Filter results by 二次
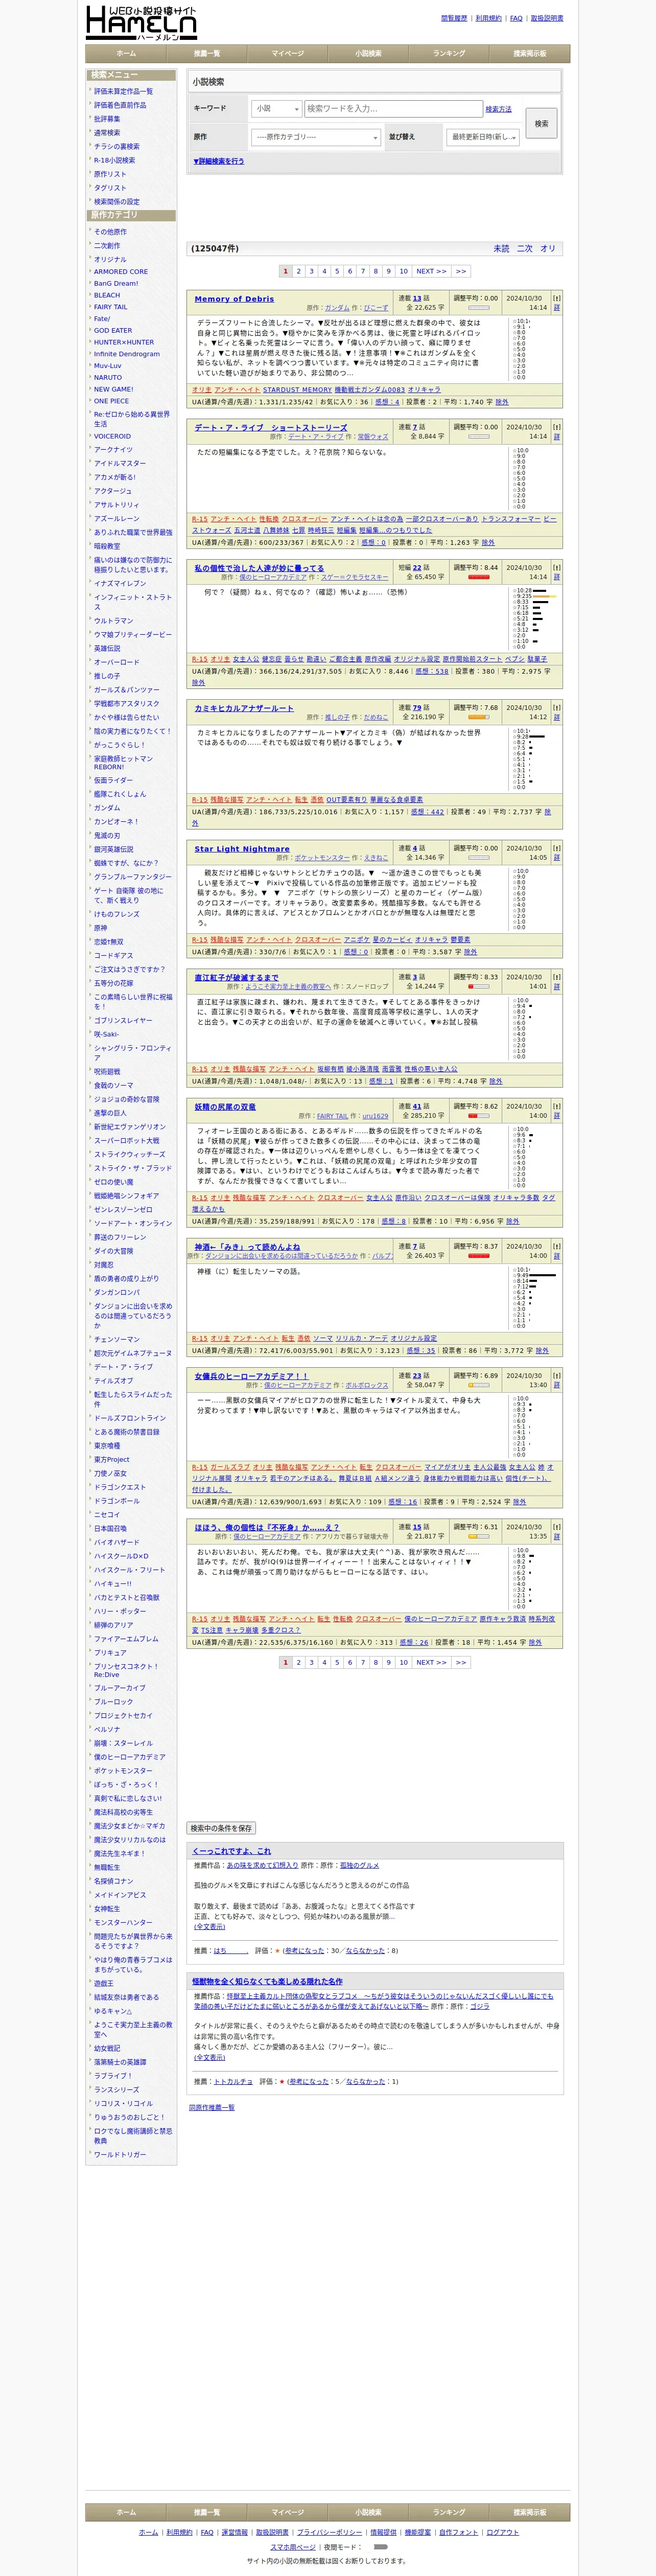 click(524, 248)
